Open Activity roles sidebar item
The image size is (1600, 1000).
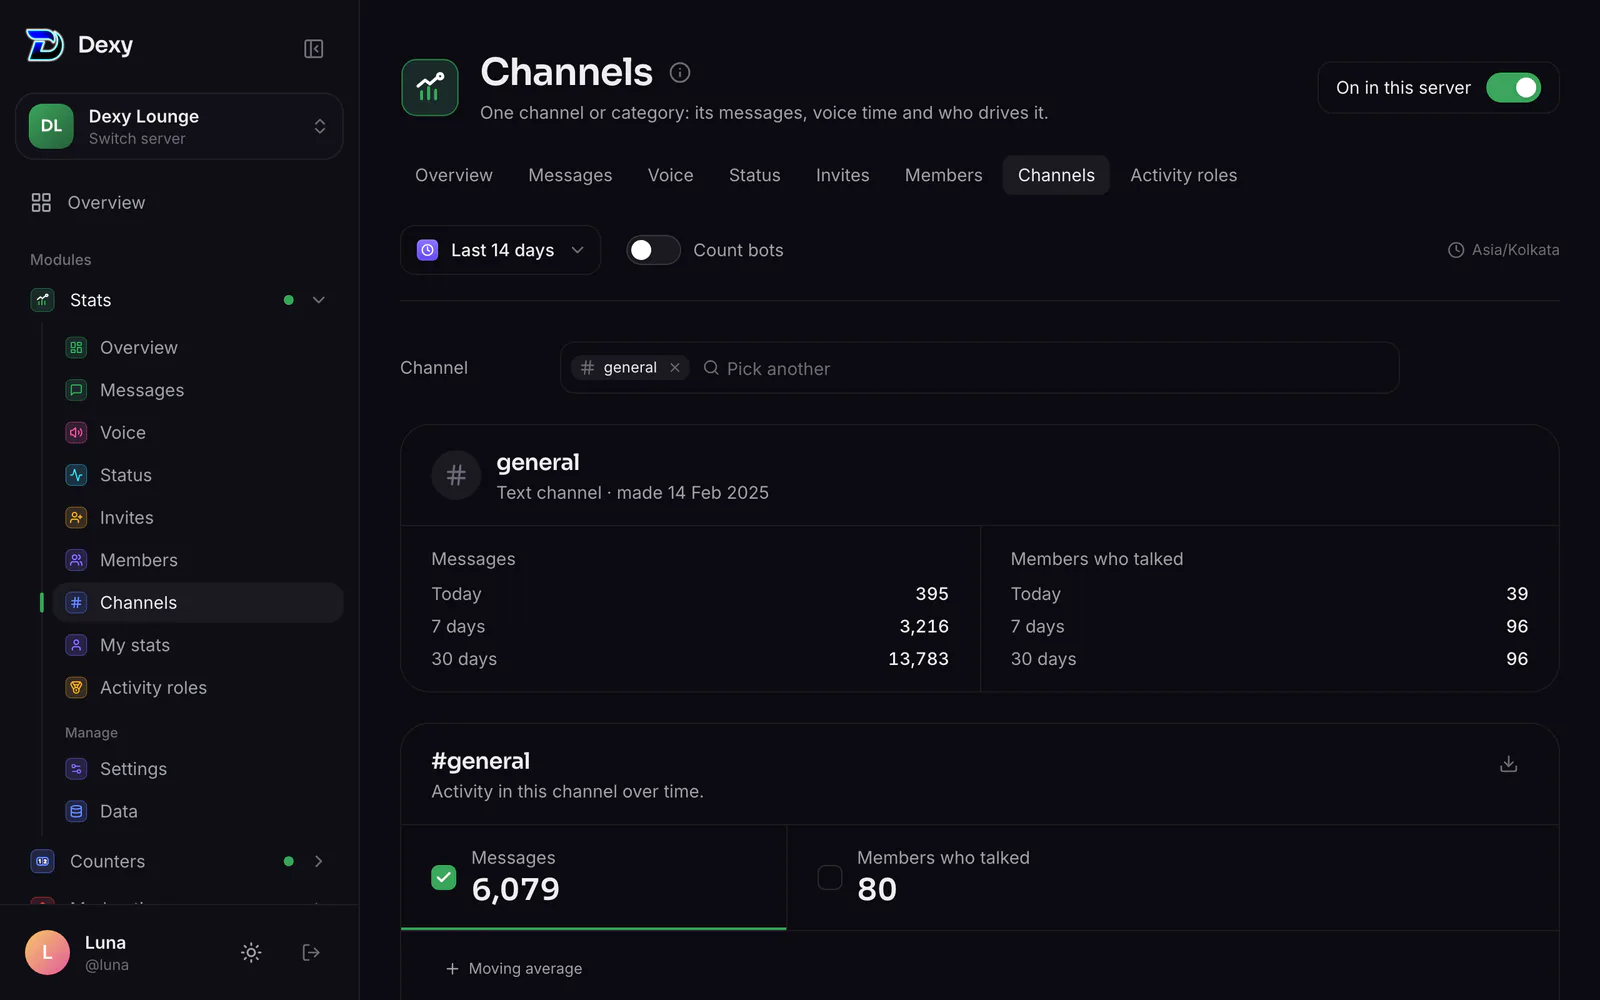point(198,688)
